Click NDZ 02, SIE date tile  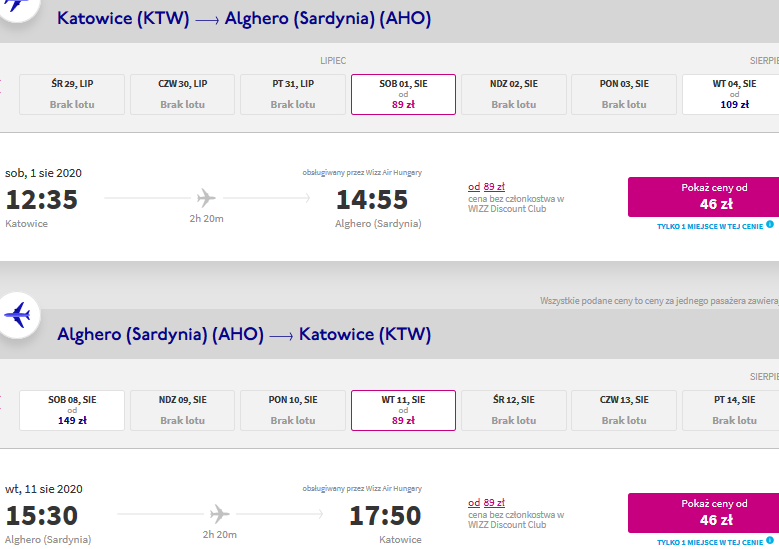pos(514,94)
